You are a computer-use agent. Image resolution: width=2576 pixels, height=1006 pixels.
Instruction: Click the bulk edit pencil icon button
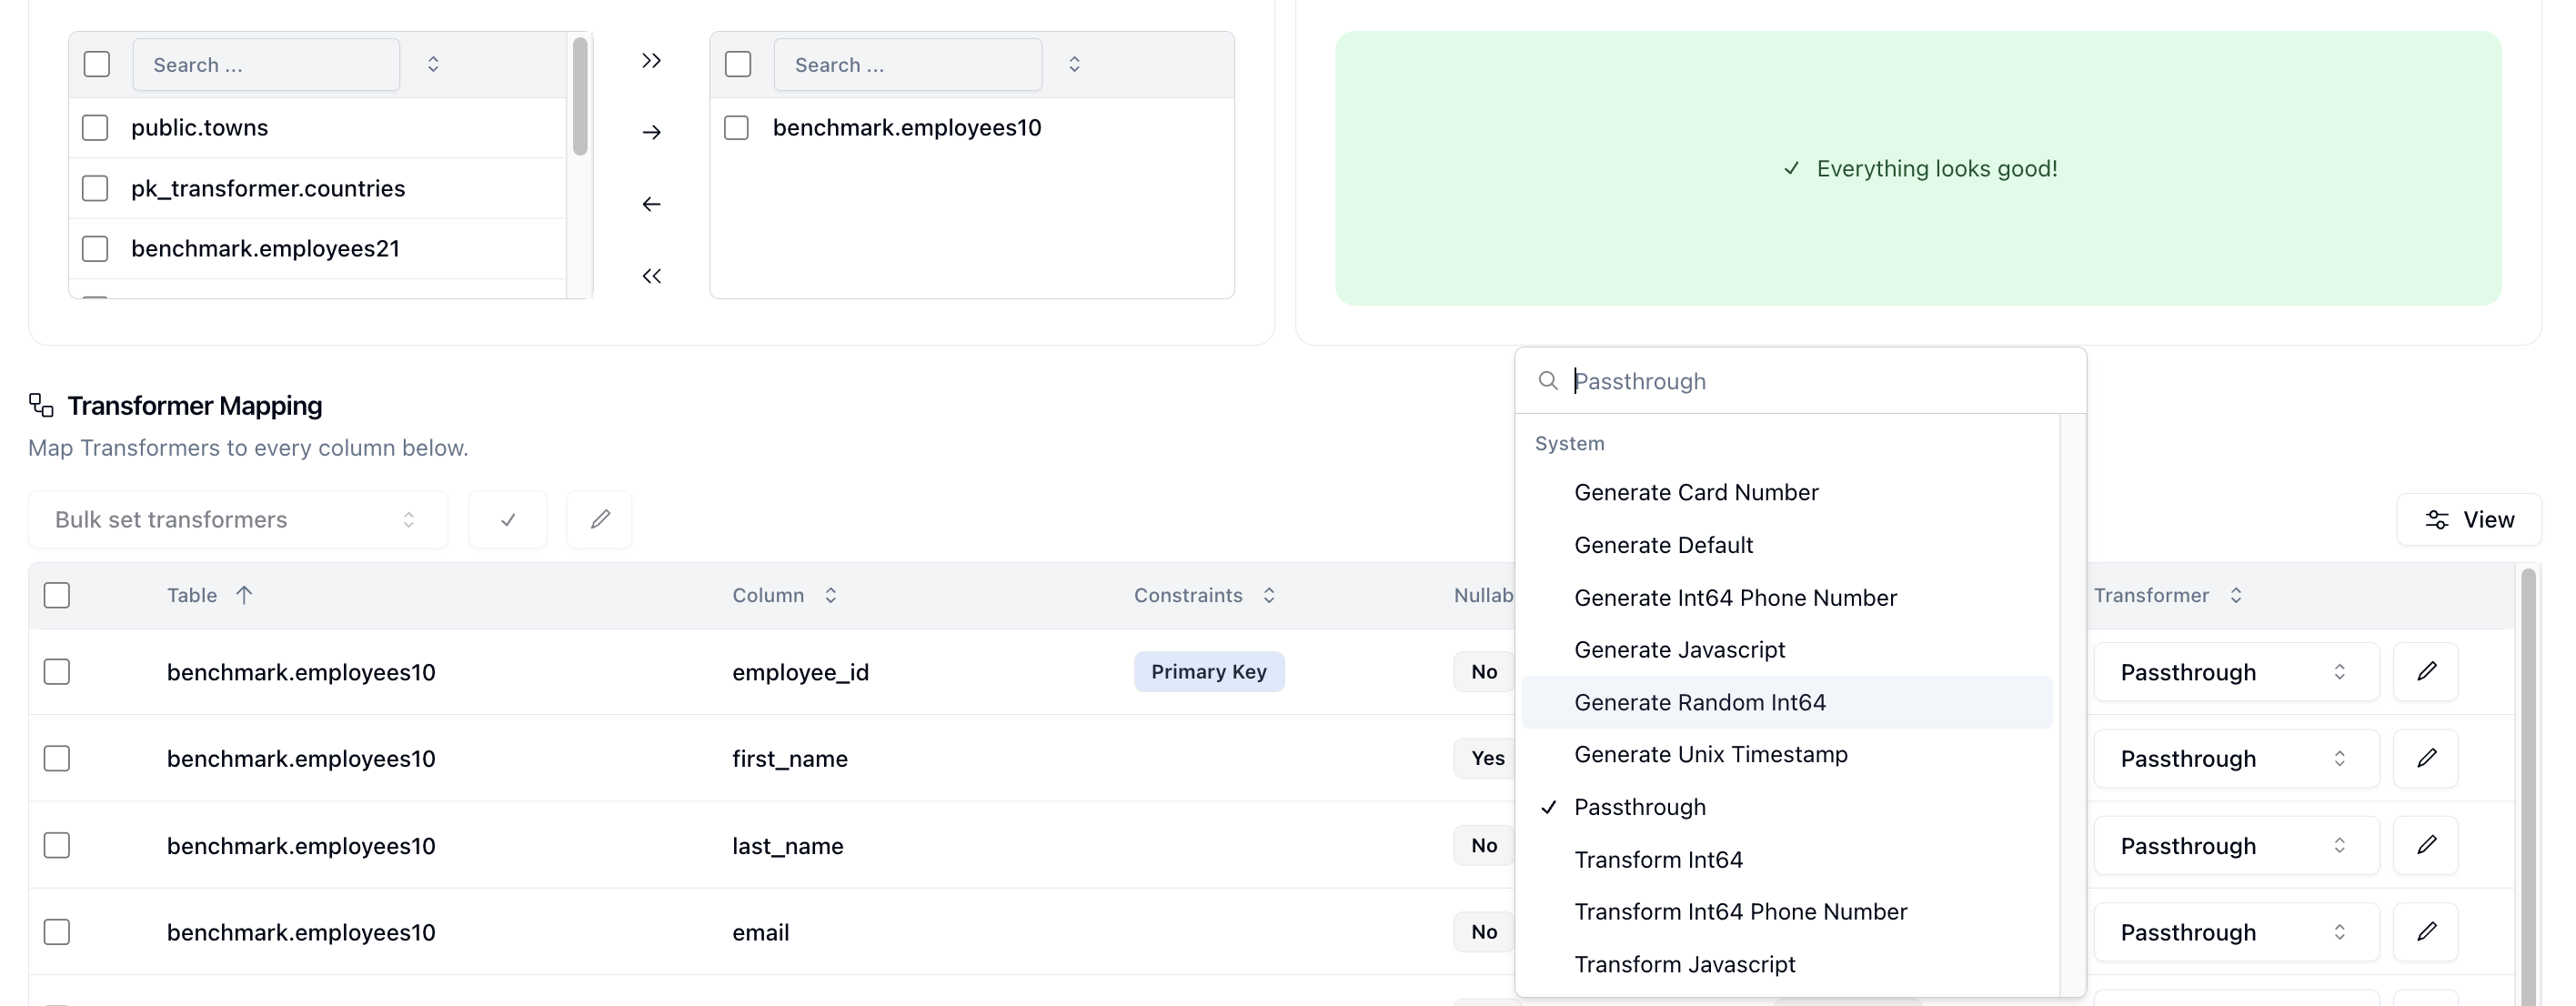pyautogui.click(x=599, y=519)
